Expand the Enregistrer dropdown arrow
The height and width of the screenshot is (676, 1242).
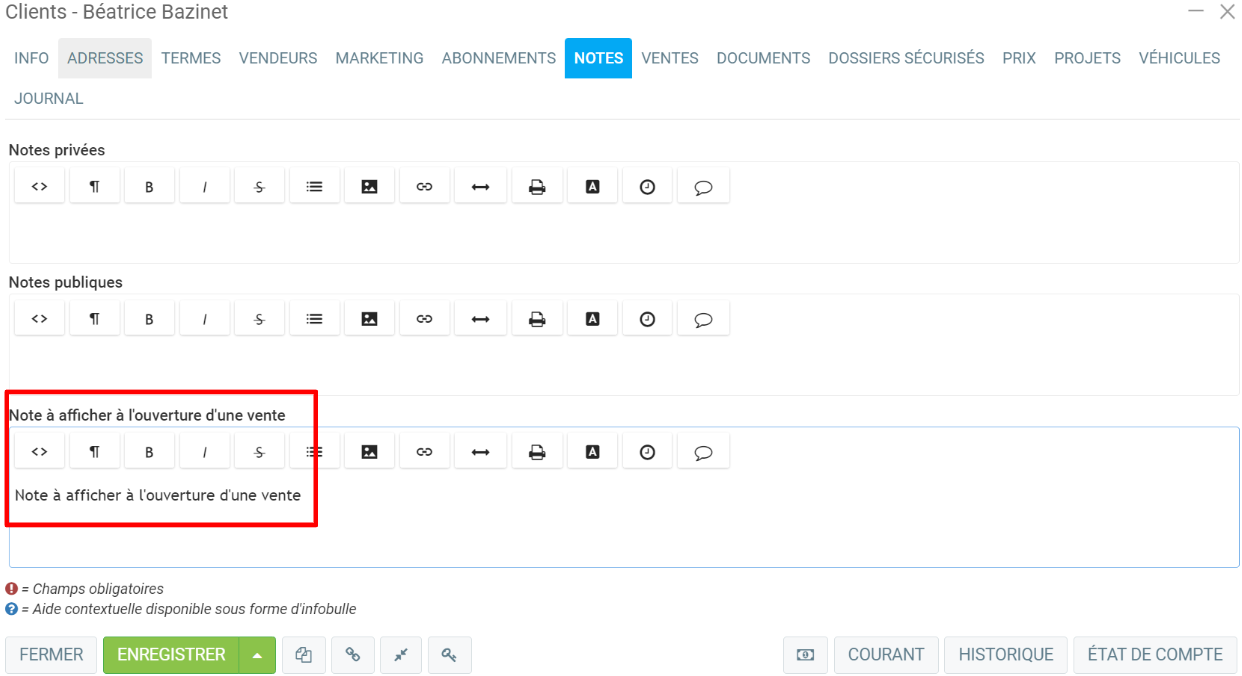coord(257,655)
